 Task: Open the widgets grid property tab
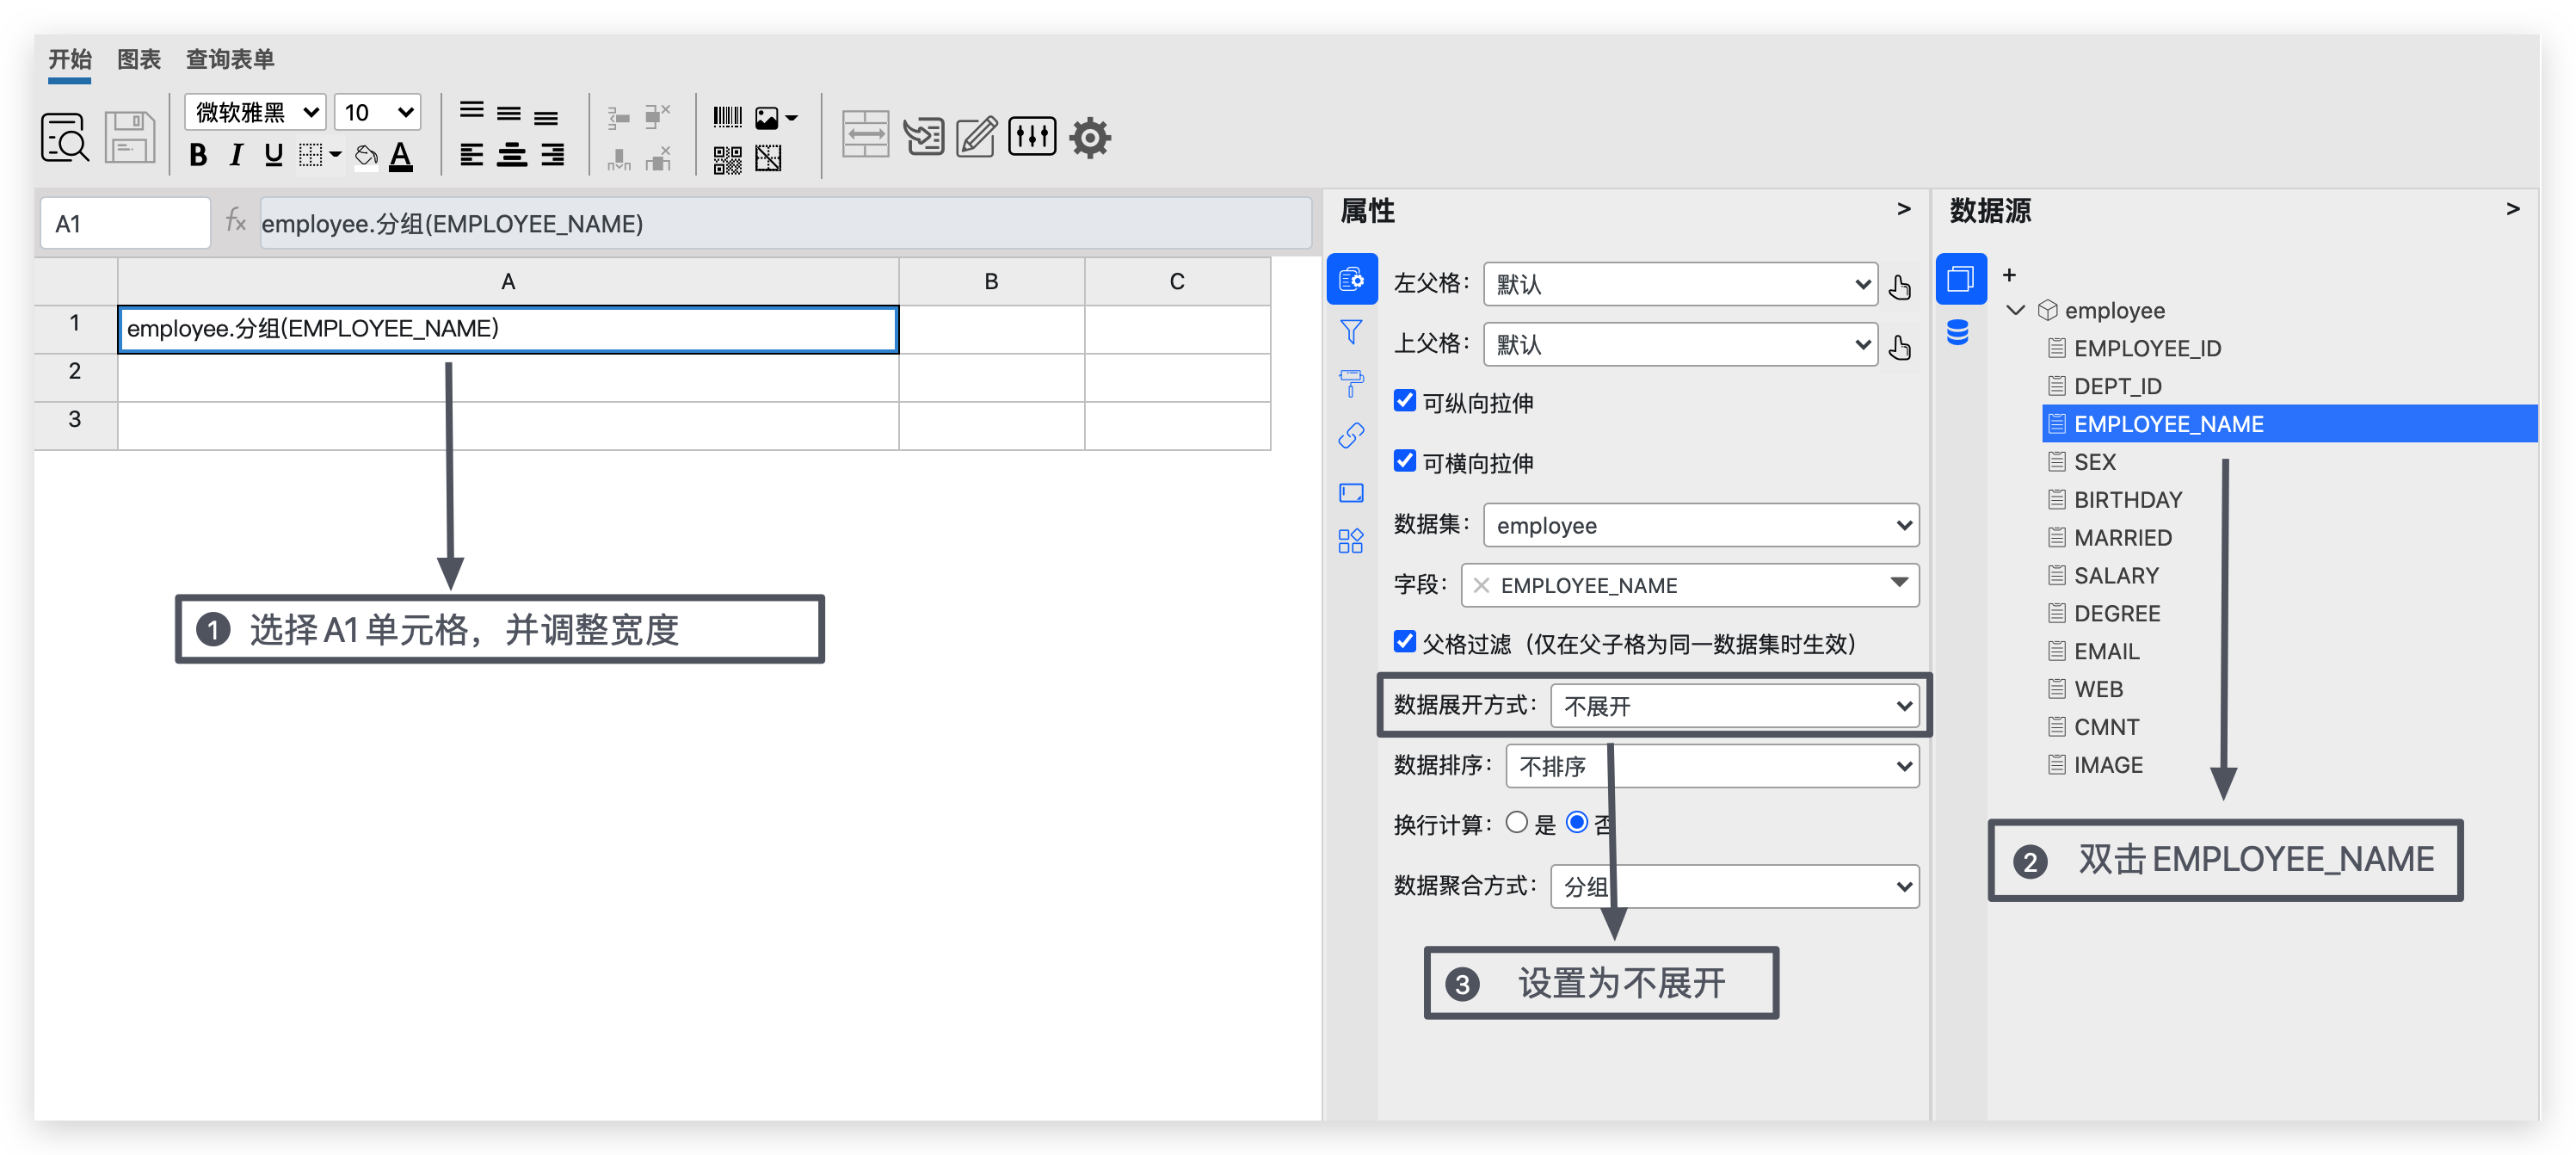[1351, 541]
